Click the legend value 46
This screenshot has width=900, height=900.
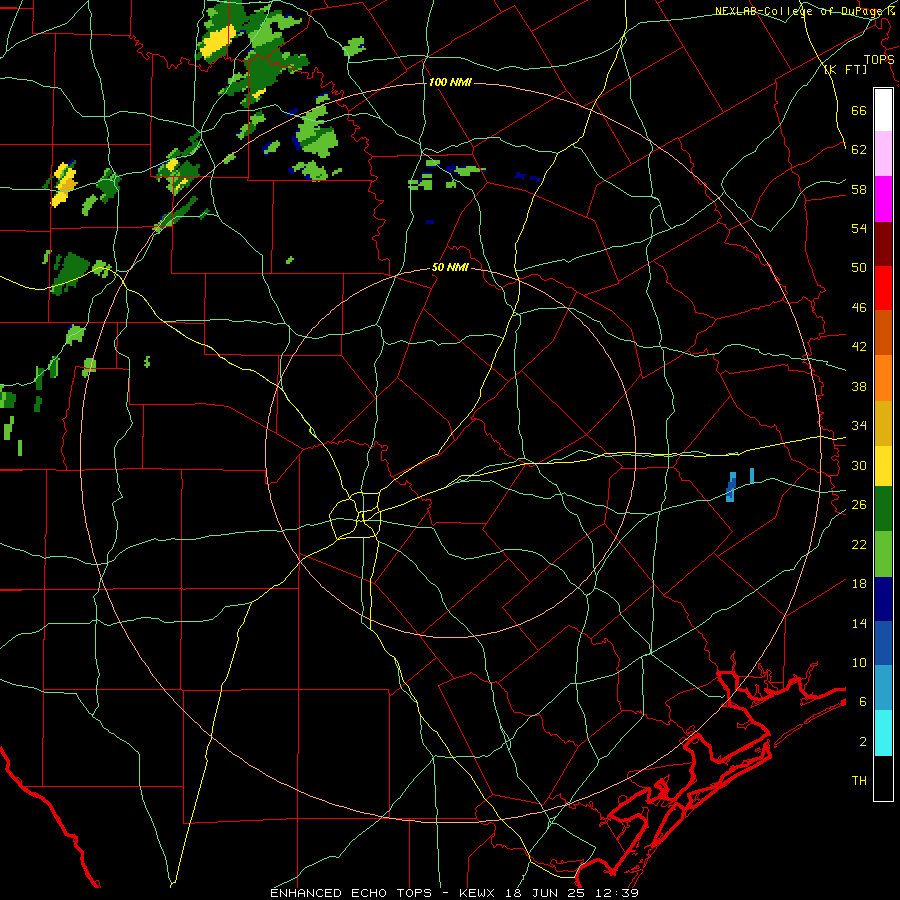tap(859, 308)
